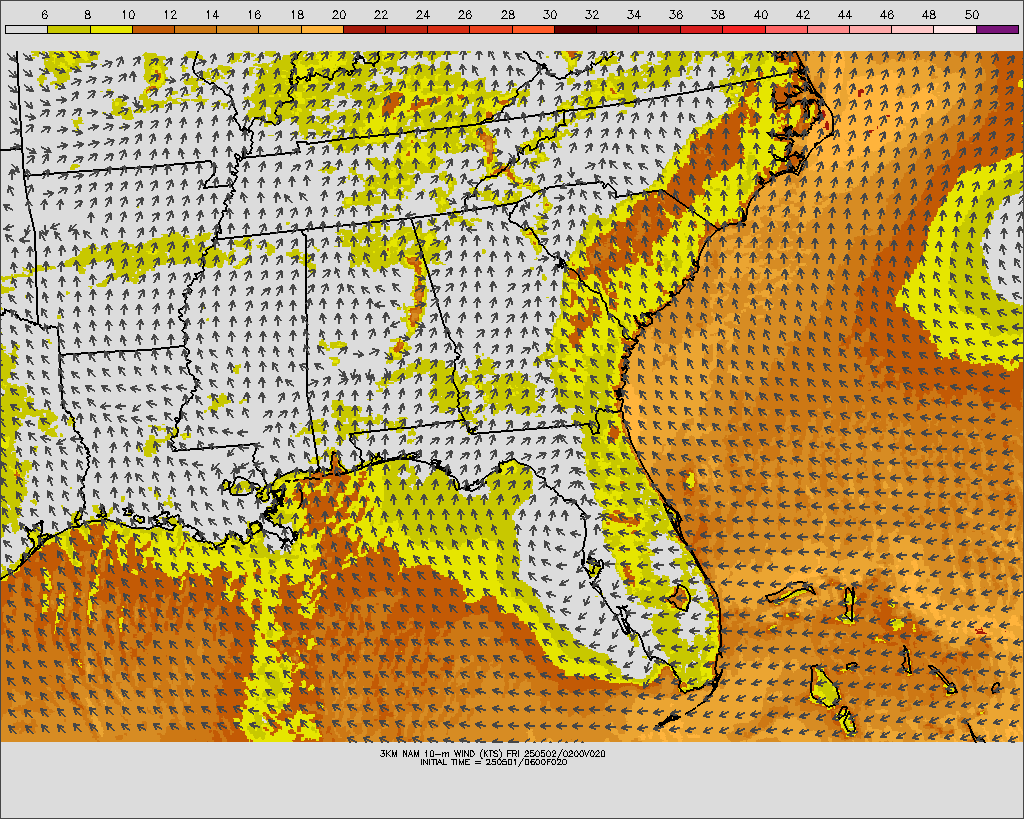Select the pink swatch between 44 and 46
Screen dimensions: 1024x819
871,29
